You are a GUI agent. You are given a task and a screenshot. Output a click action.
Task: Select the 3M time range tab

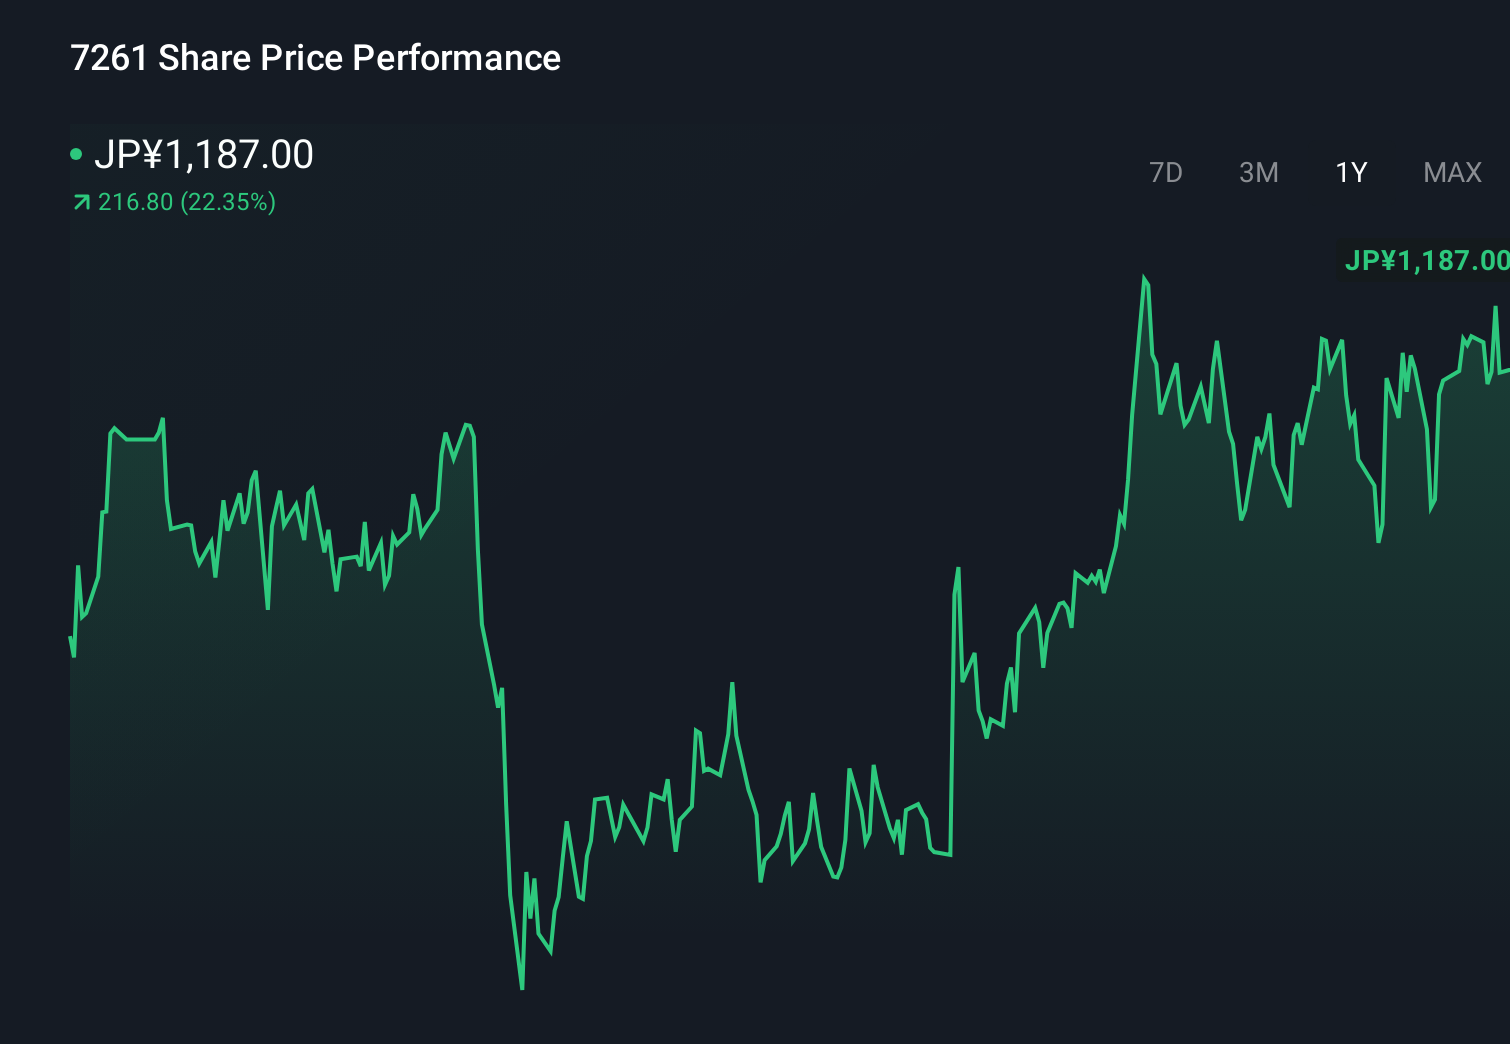point(1259,172)
